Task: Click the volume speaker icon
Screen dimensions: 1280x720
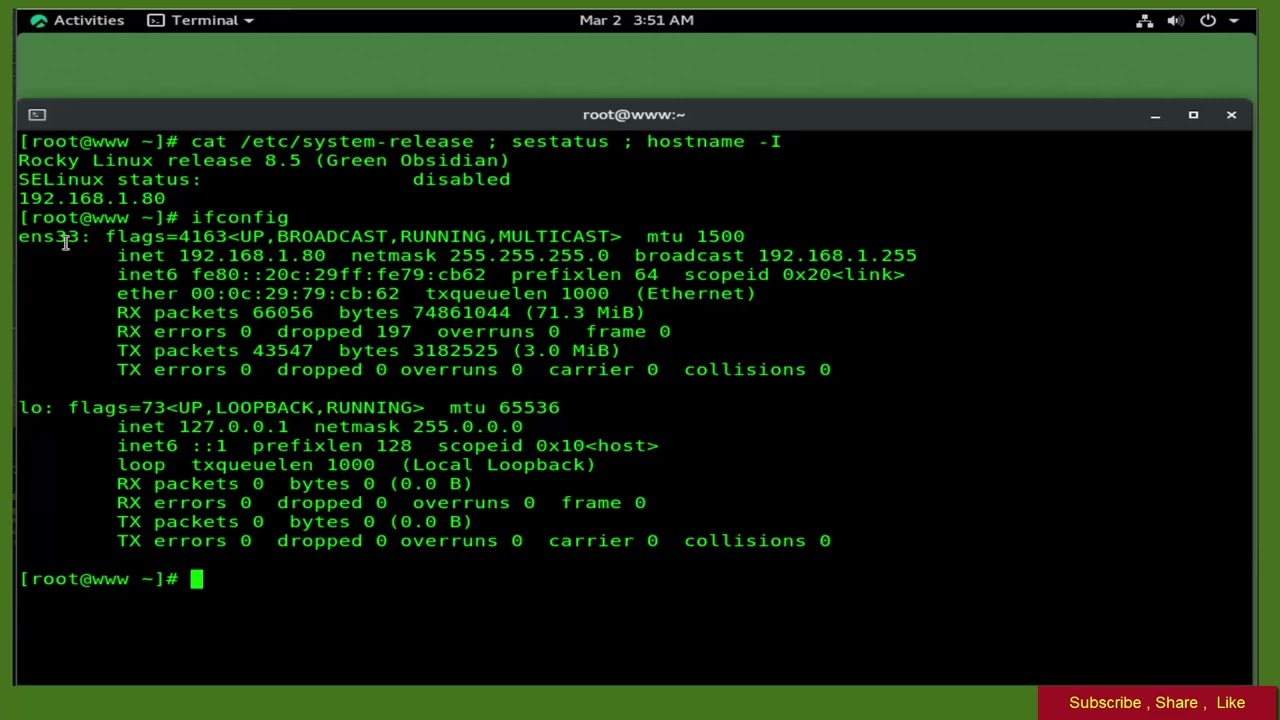Action: 1176,20
